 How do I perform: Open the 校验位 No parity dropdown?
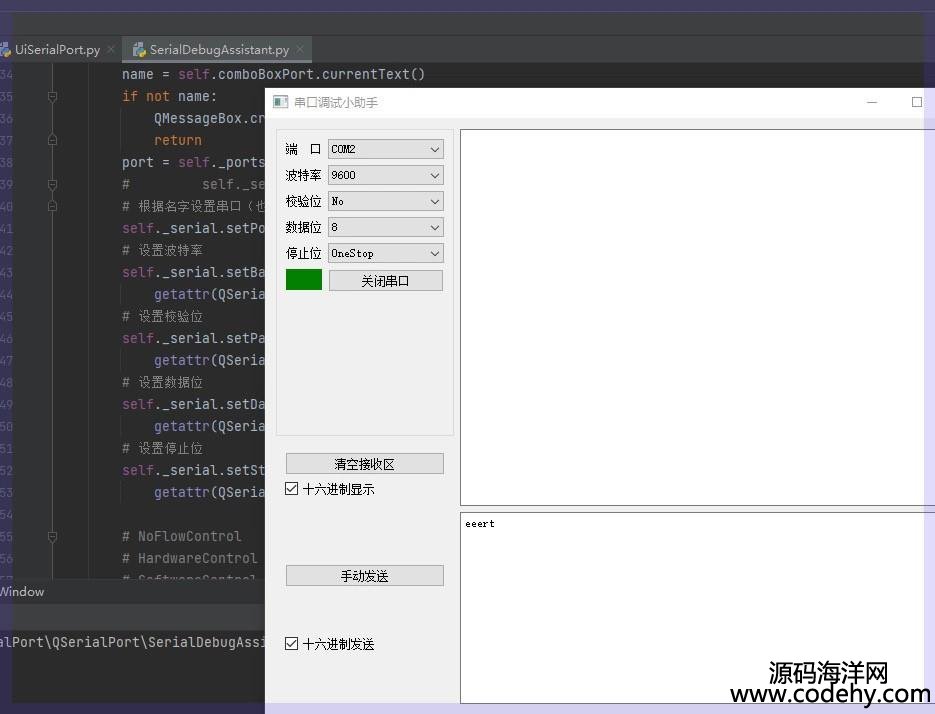[x=385, y=201]
